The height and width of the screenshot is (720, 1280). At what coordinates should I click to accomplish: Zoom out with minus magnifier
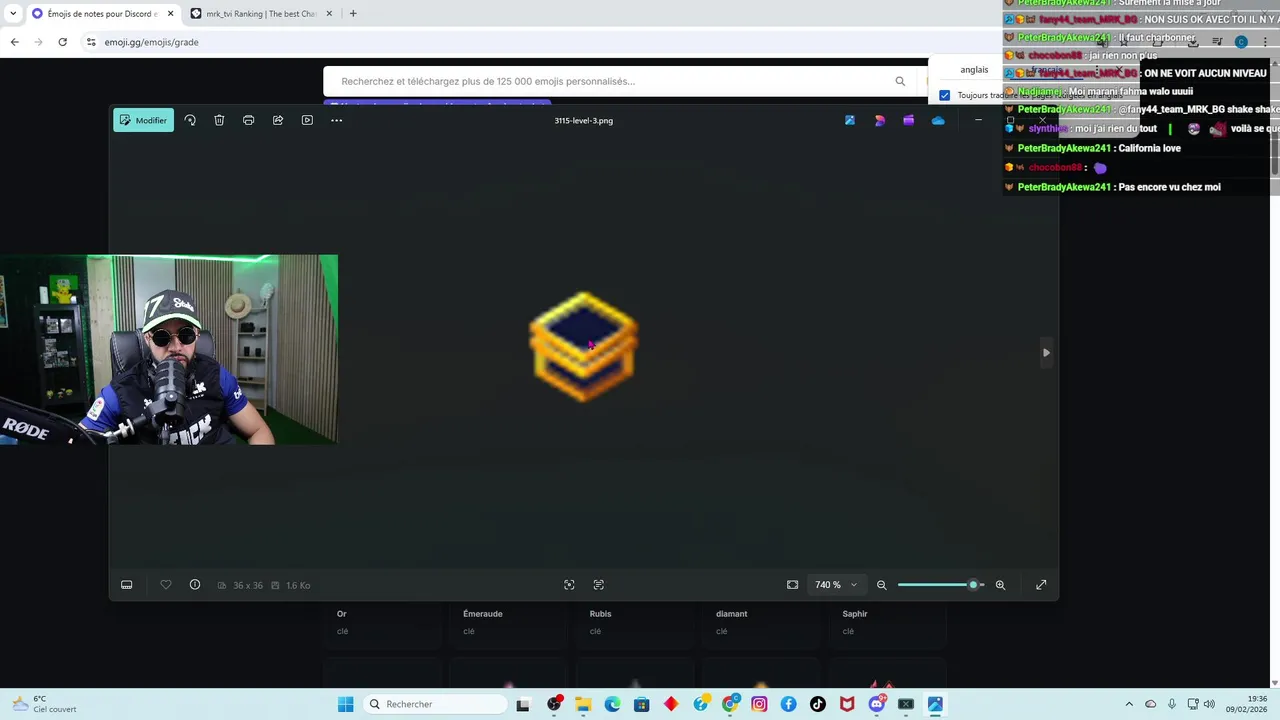pyautogui.click(x=881, y=585)
